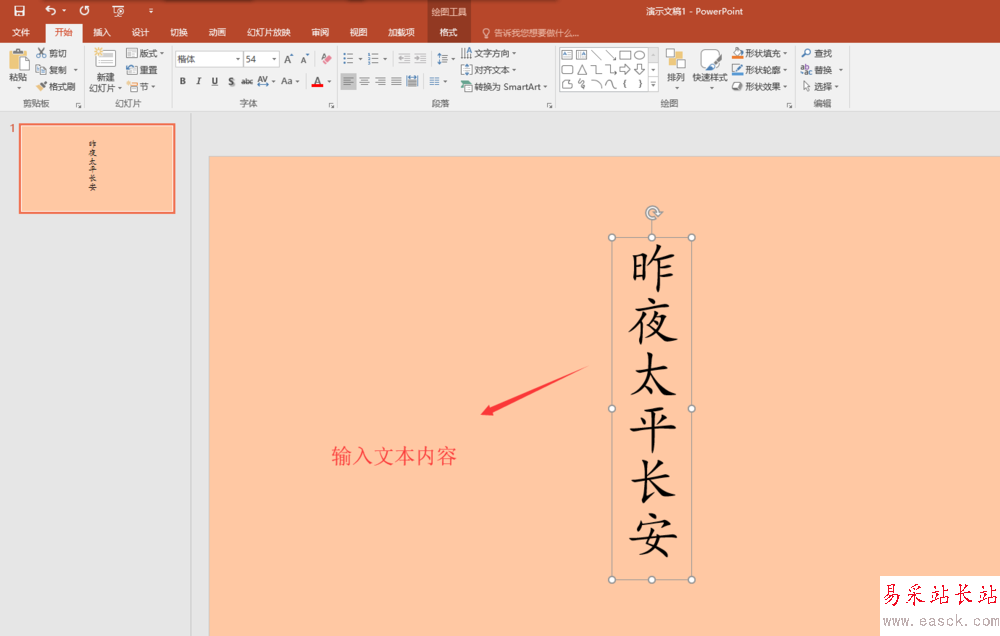Toggle Italic formatting
Viewport: 1000px width, 636px height.
198,81
